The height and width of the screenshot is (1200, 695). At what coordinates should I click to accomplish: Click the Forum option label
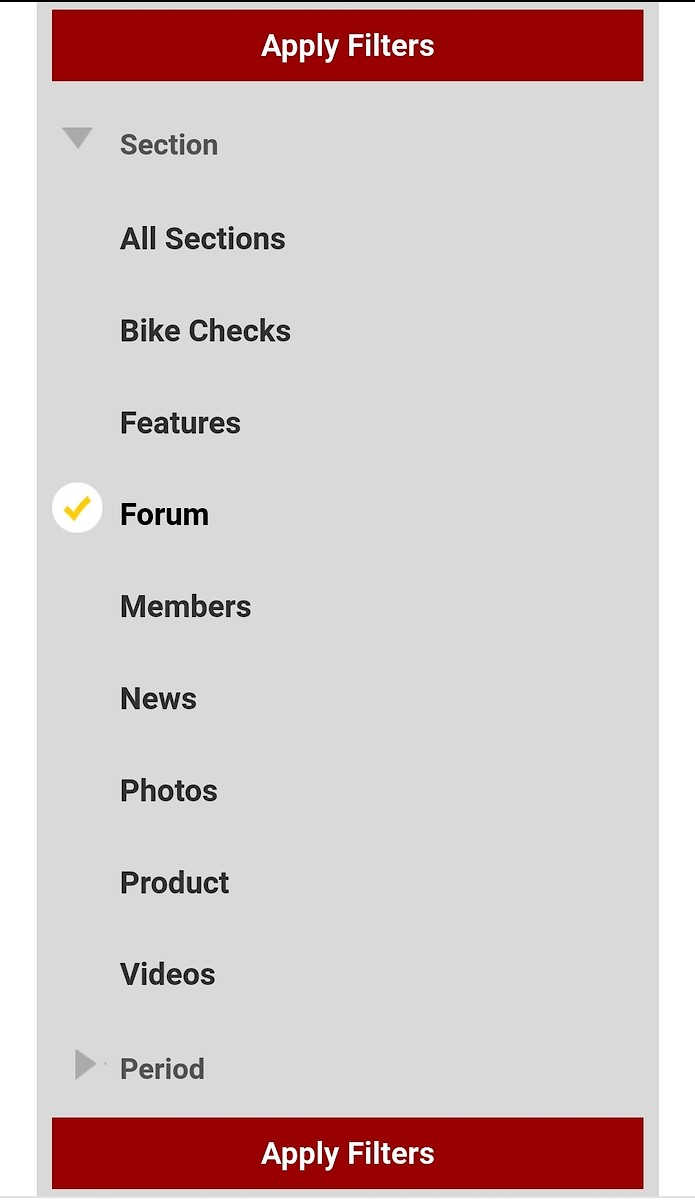[x=164, y=515]
